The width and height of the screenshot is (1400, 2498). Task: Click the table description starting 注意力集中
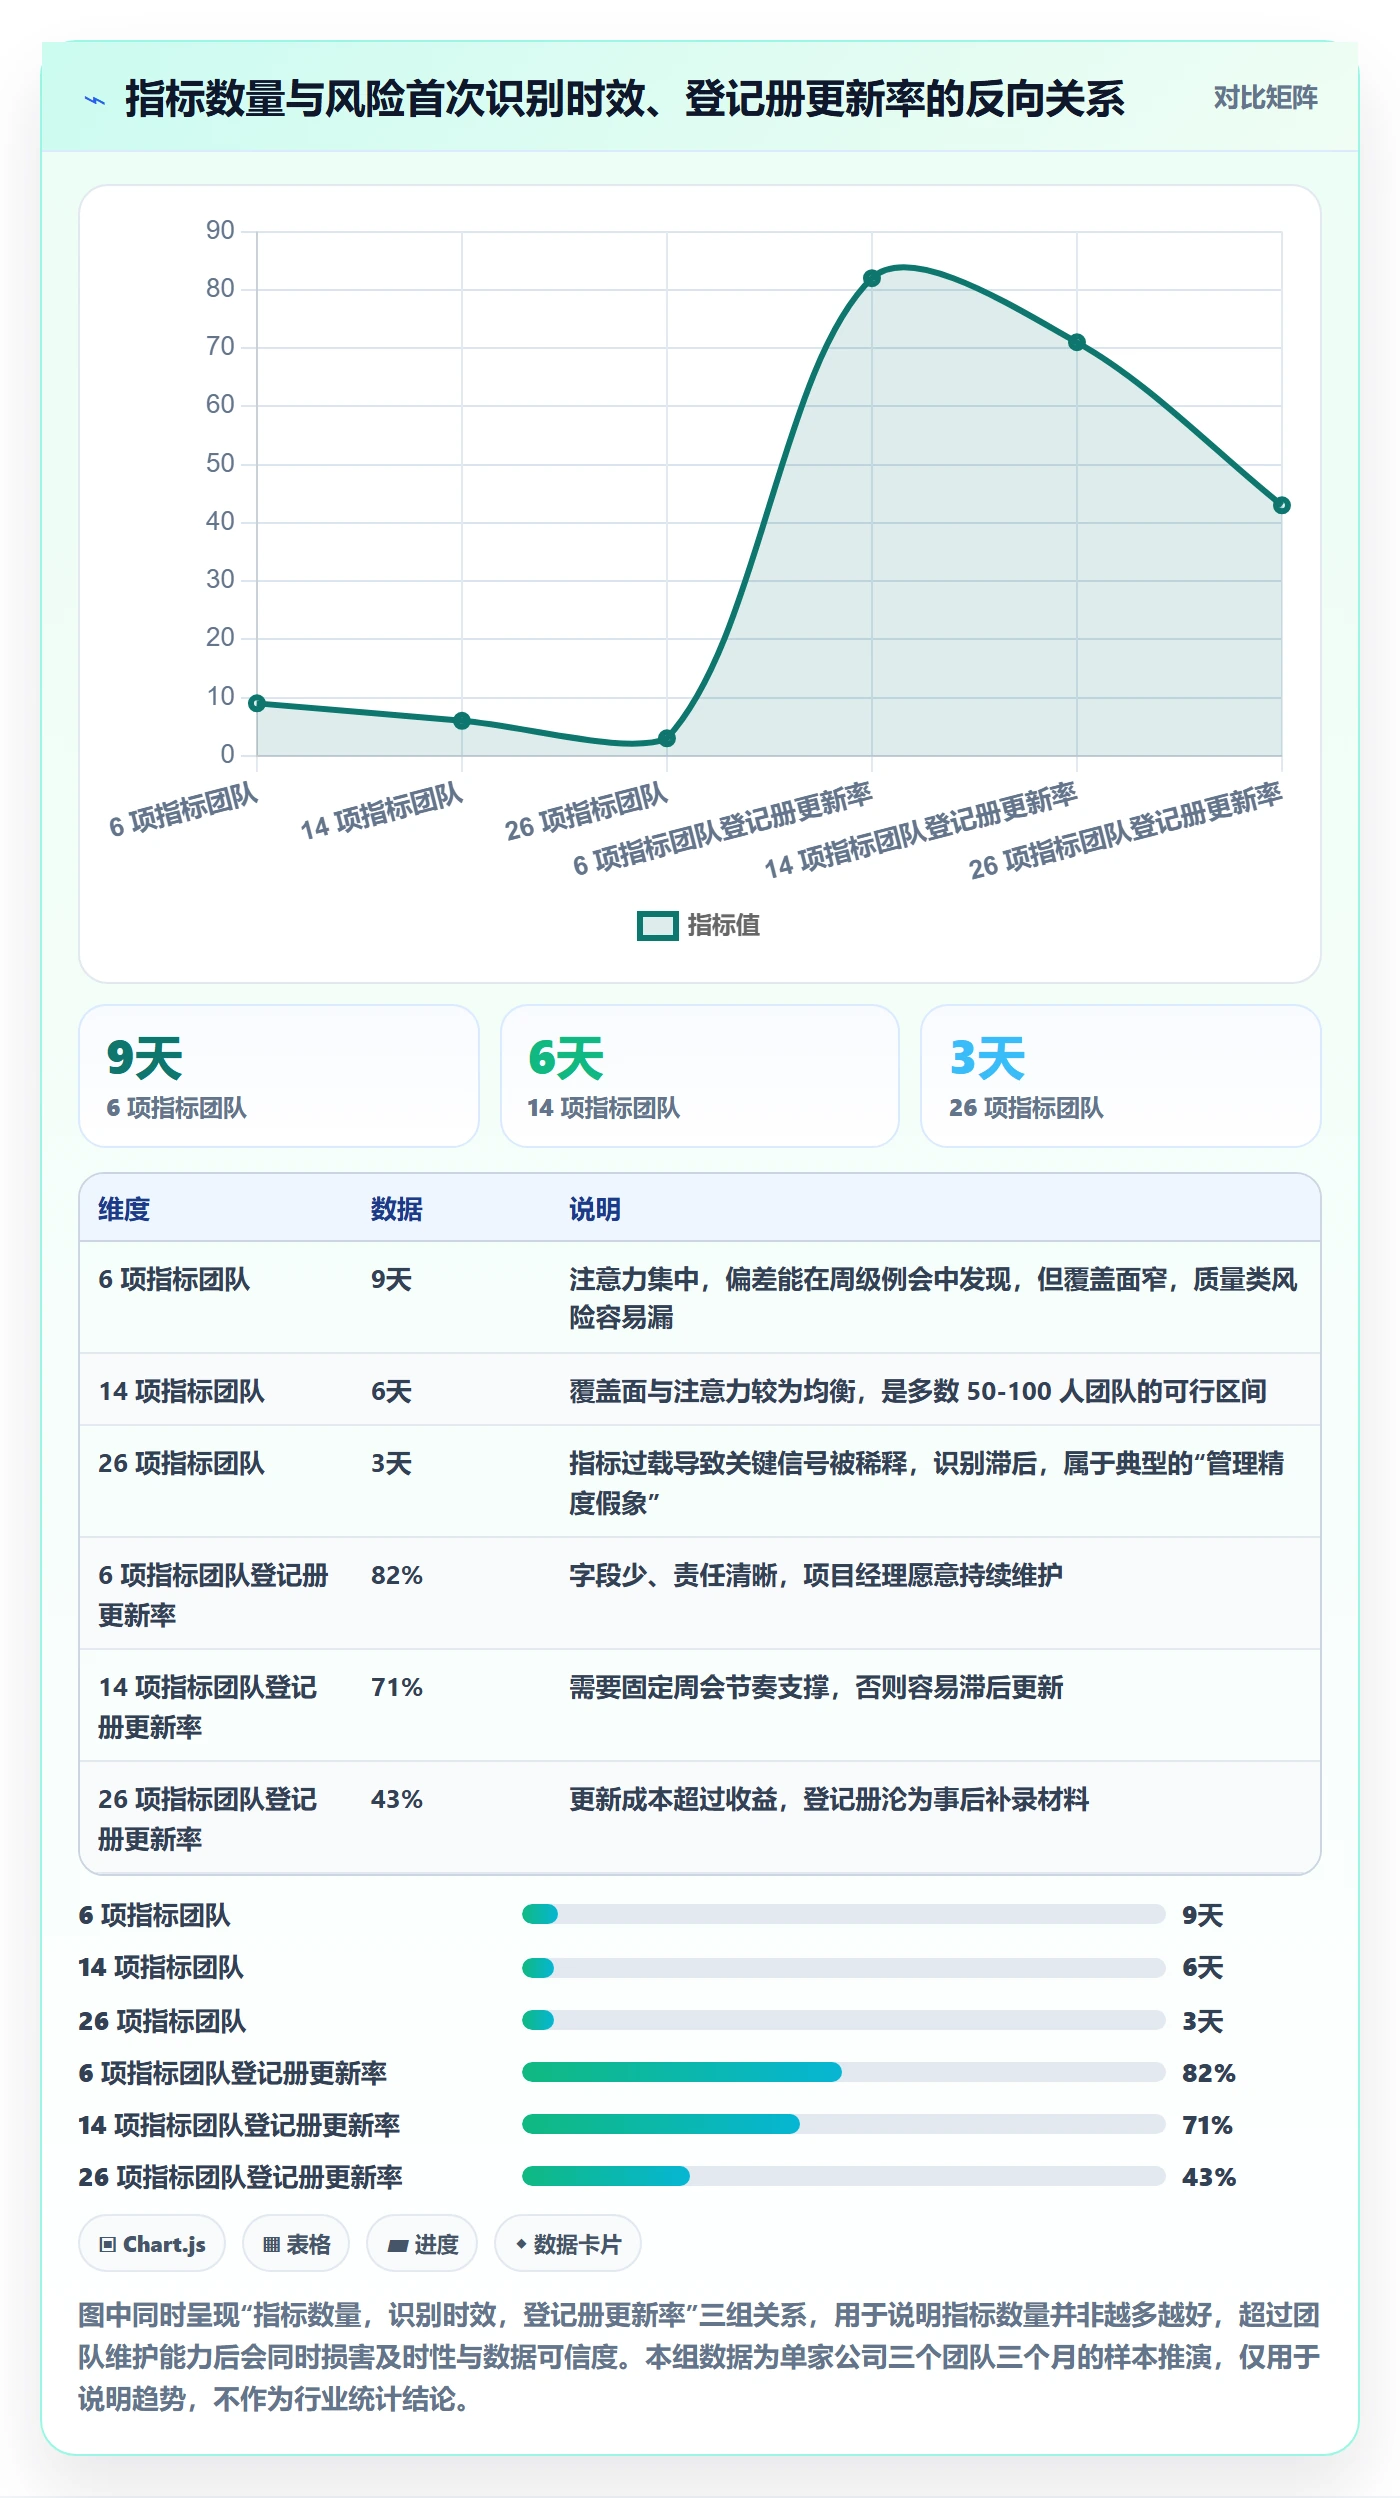(x=933, y=1298)
